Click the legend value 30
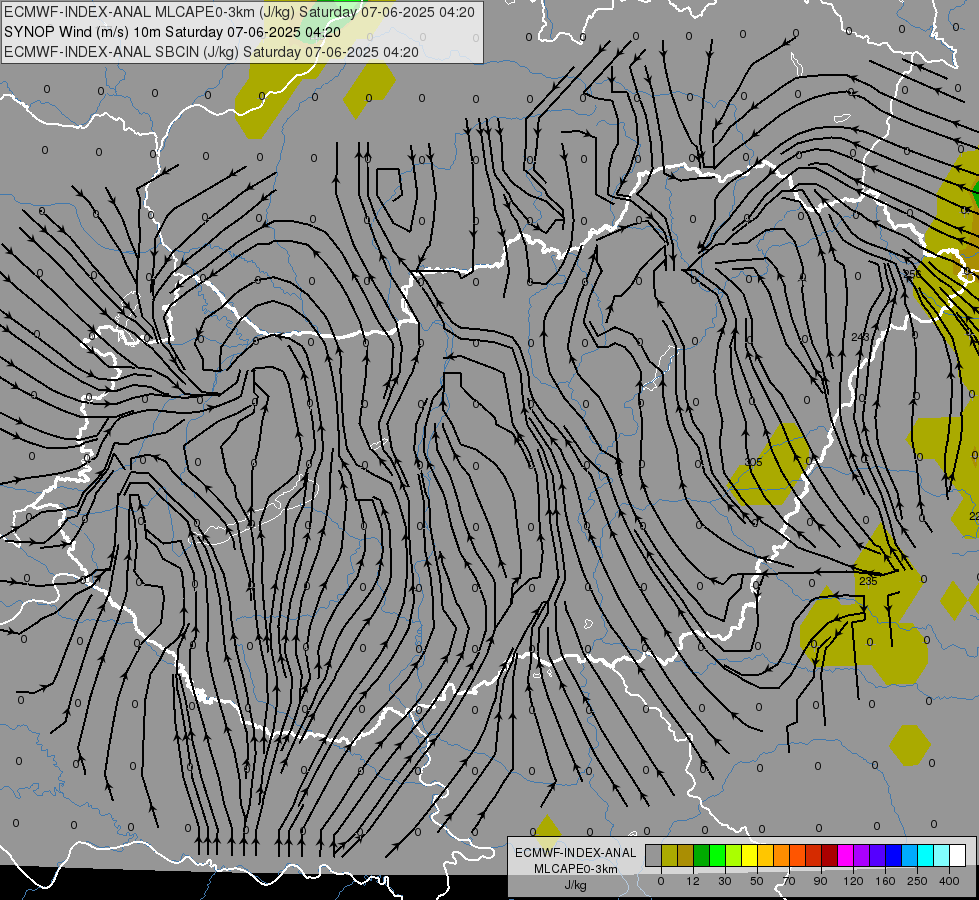 [x=725, y=881]
